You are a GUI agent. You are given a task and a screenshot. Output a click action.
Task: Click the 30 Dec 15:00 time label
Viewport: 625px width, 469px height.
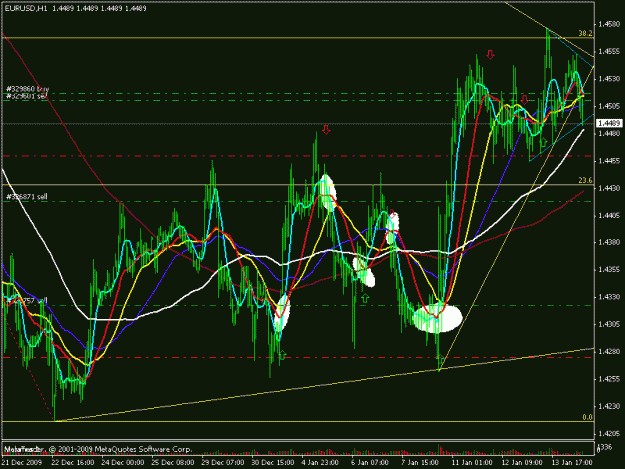pos(273,463)
